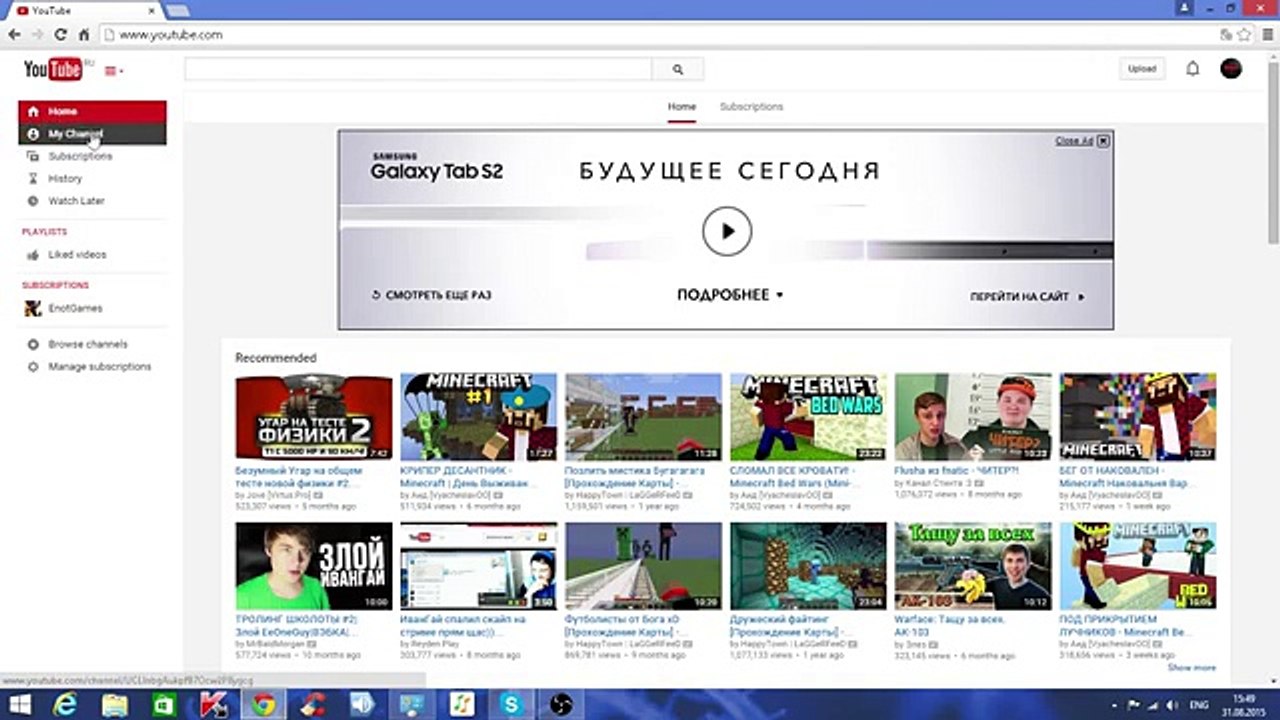Bookmark this page with the star icon
The width and height of the screenshot is (1280, 720).
coord(1243,34)
